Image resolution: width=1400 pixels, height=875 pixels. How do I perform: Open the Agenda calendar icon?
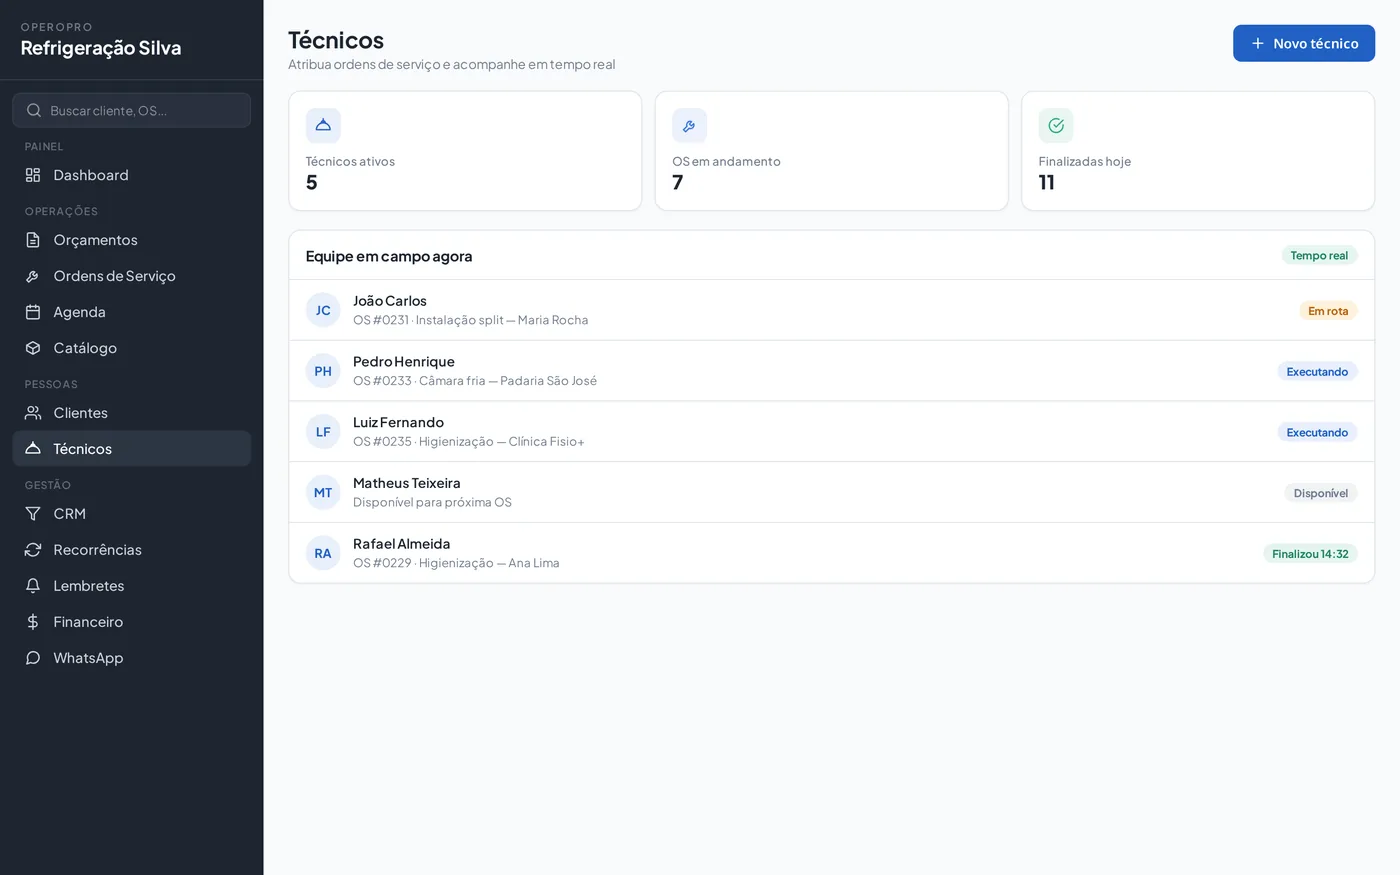(33, 312)
